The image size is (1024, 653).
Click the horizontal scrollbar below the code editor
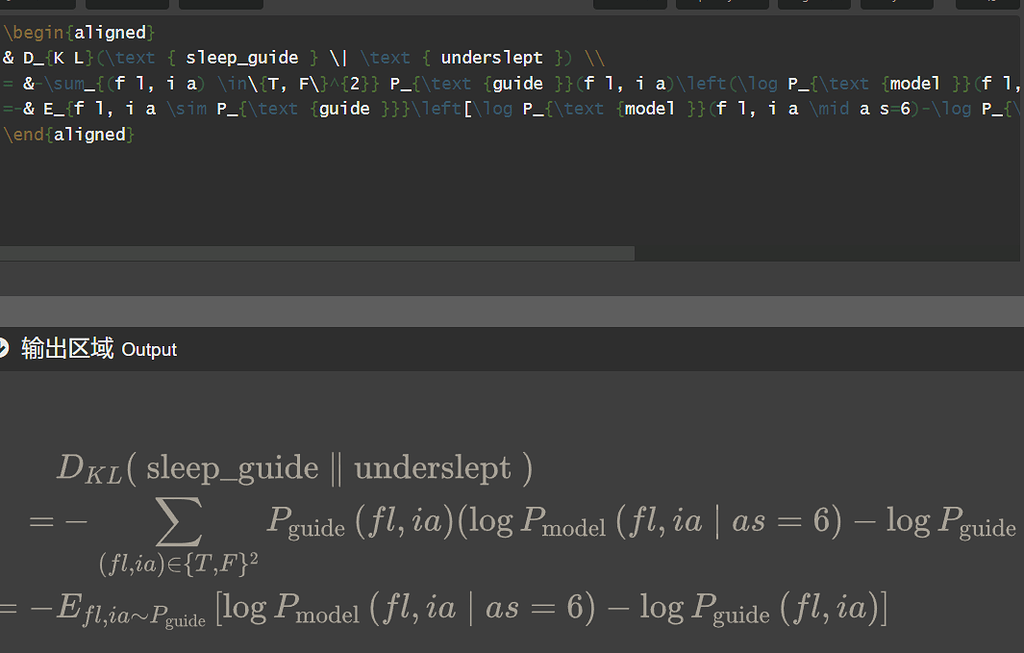[317, 253]
